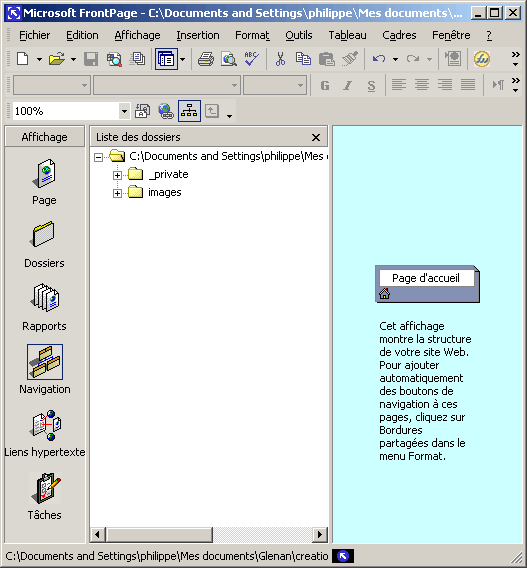Click the Print icon
The width and height of the screenshot is (527, 568).
point(206,59)
